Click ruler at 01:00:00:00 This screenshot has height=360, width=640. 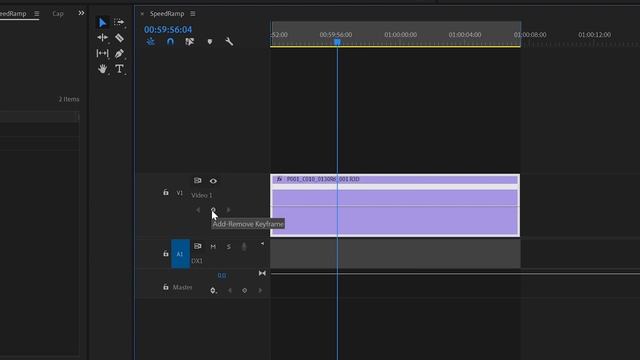400,35
